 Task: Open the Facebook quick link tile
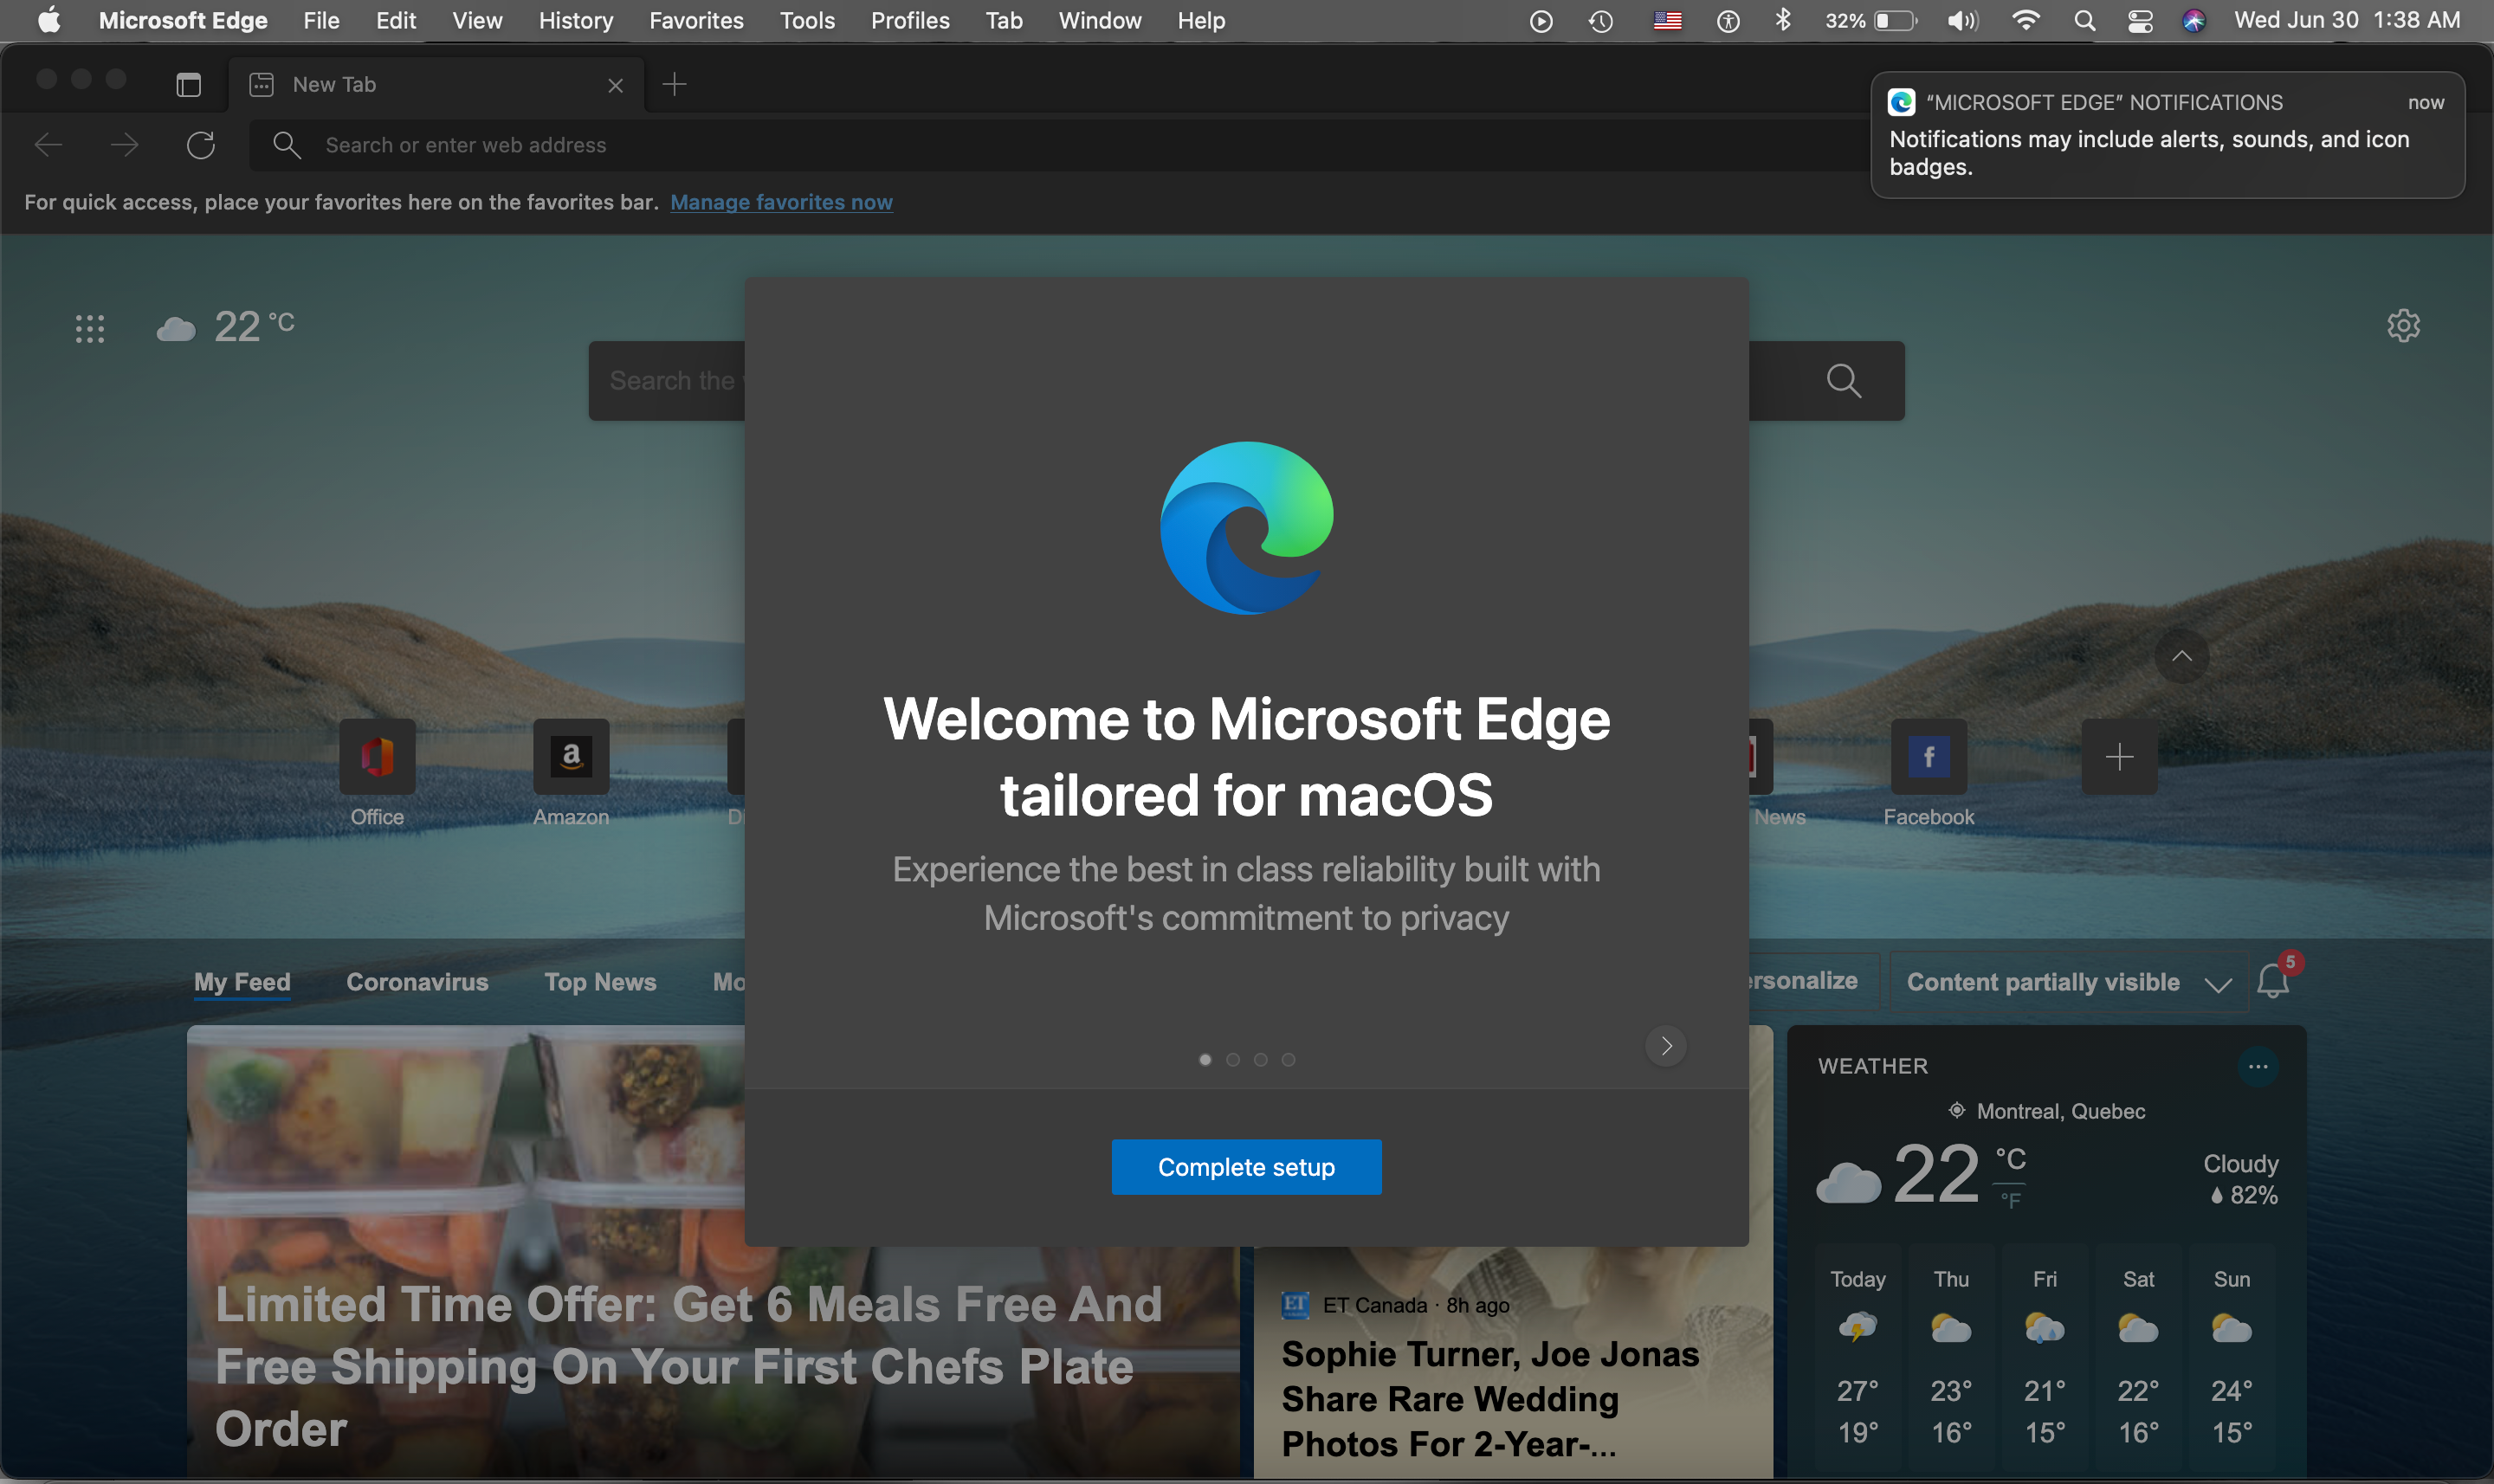coord(1928,757)
